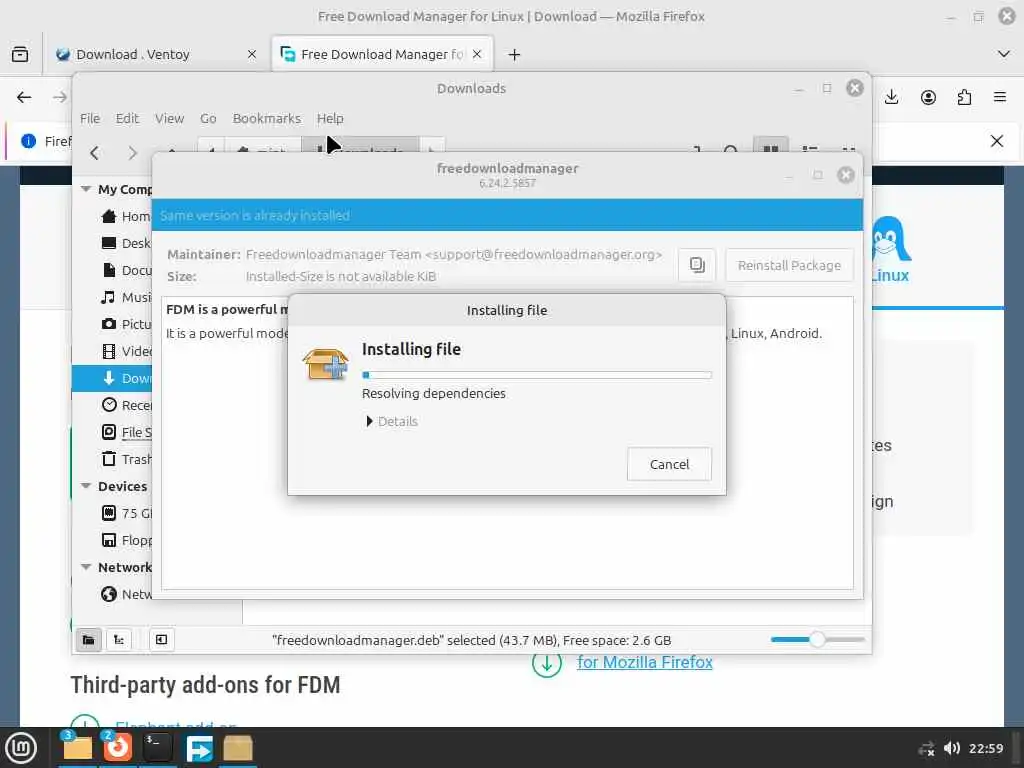Collapse the My Computer sidebar section
This screenshot has width=1024, height=768.
pos(86,189)
